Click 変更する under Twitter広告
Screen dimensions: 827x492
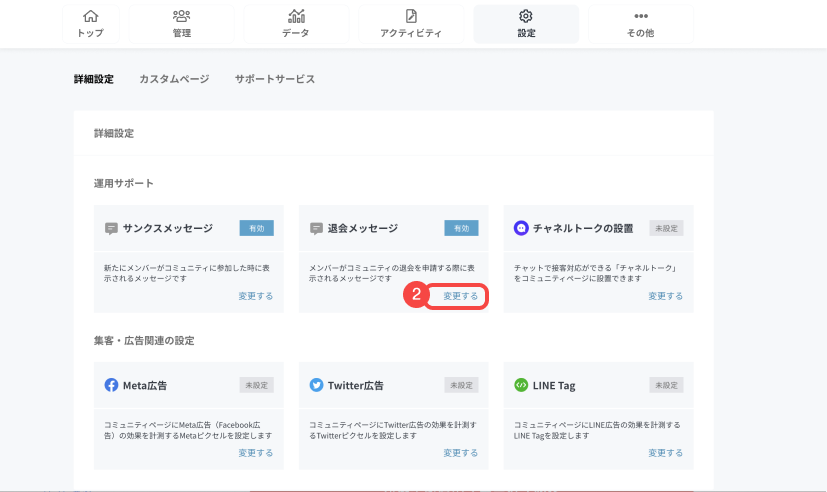click(x=460, y=453)
